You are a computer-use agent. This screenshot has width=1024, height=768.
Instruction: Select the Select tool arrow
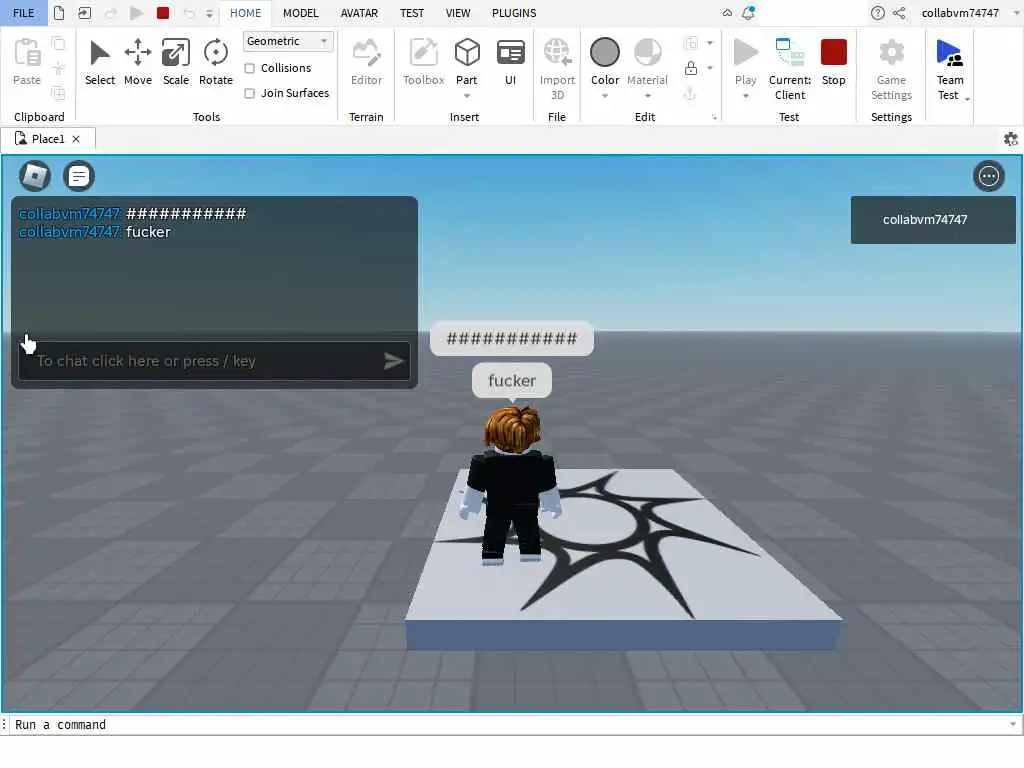pos(99,62)
